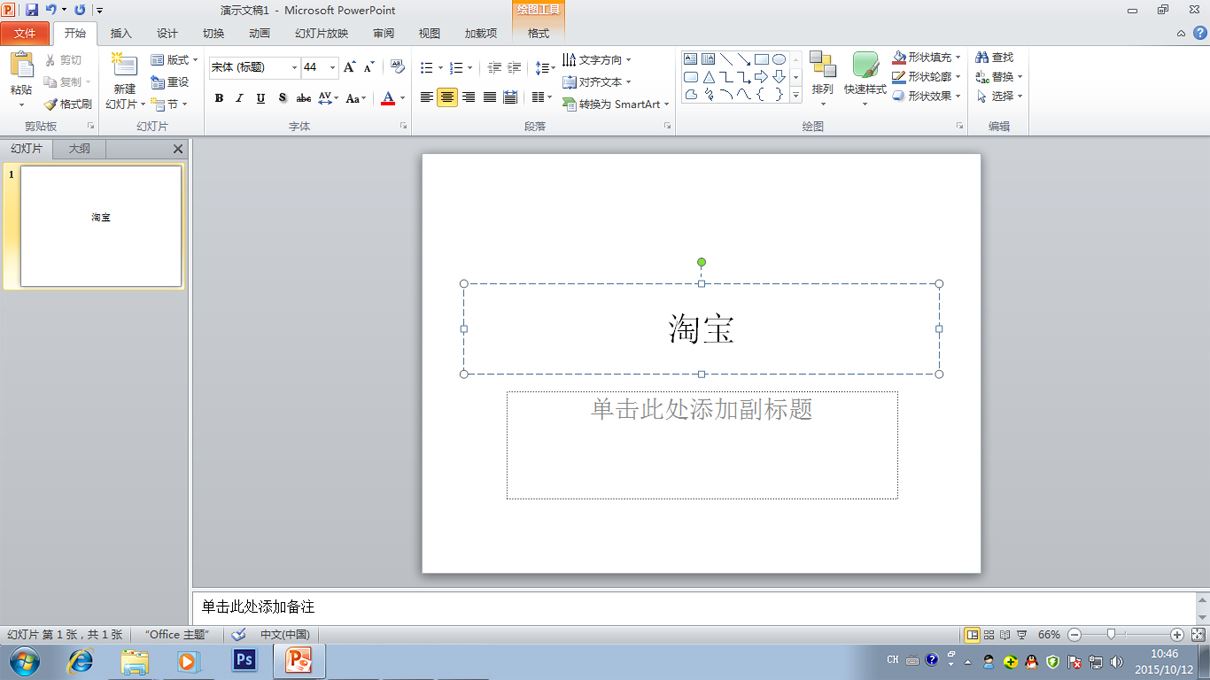Increase the list indent level

tap(514, 68)
